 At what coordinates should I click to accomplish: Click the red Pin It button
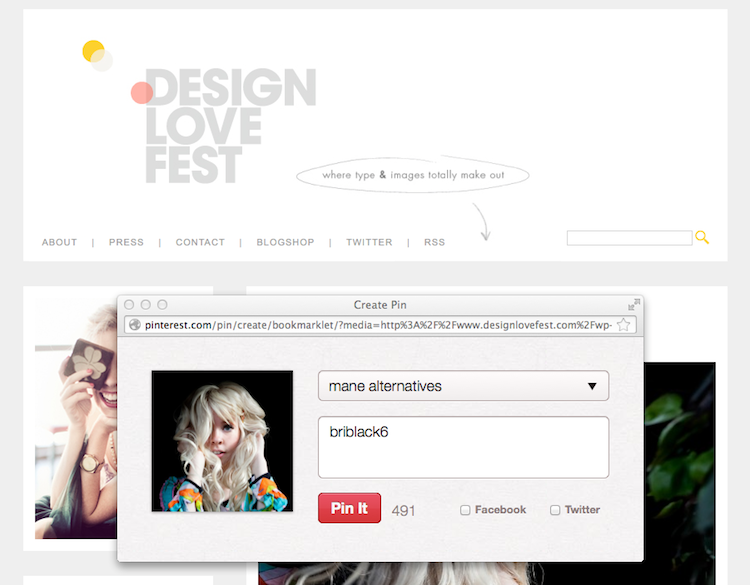coord(350,508)
